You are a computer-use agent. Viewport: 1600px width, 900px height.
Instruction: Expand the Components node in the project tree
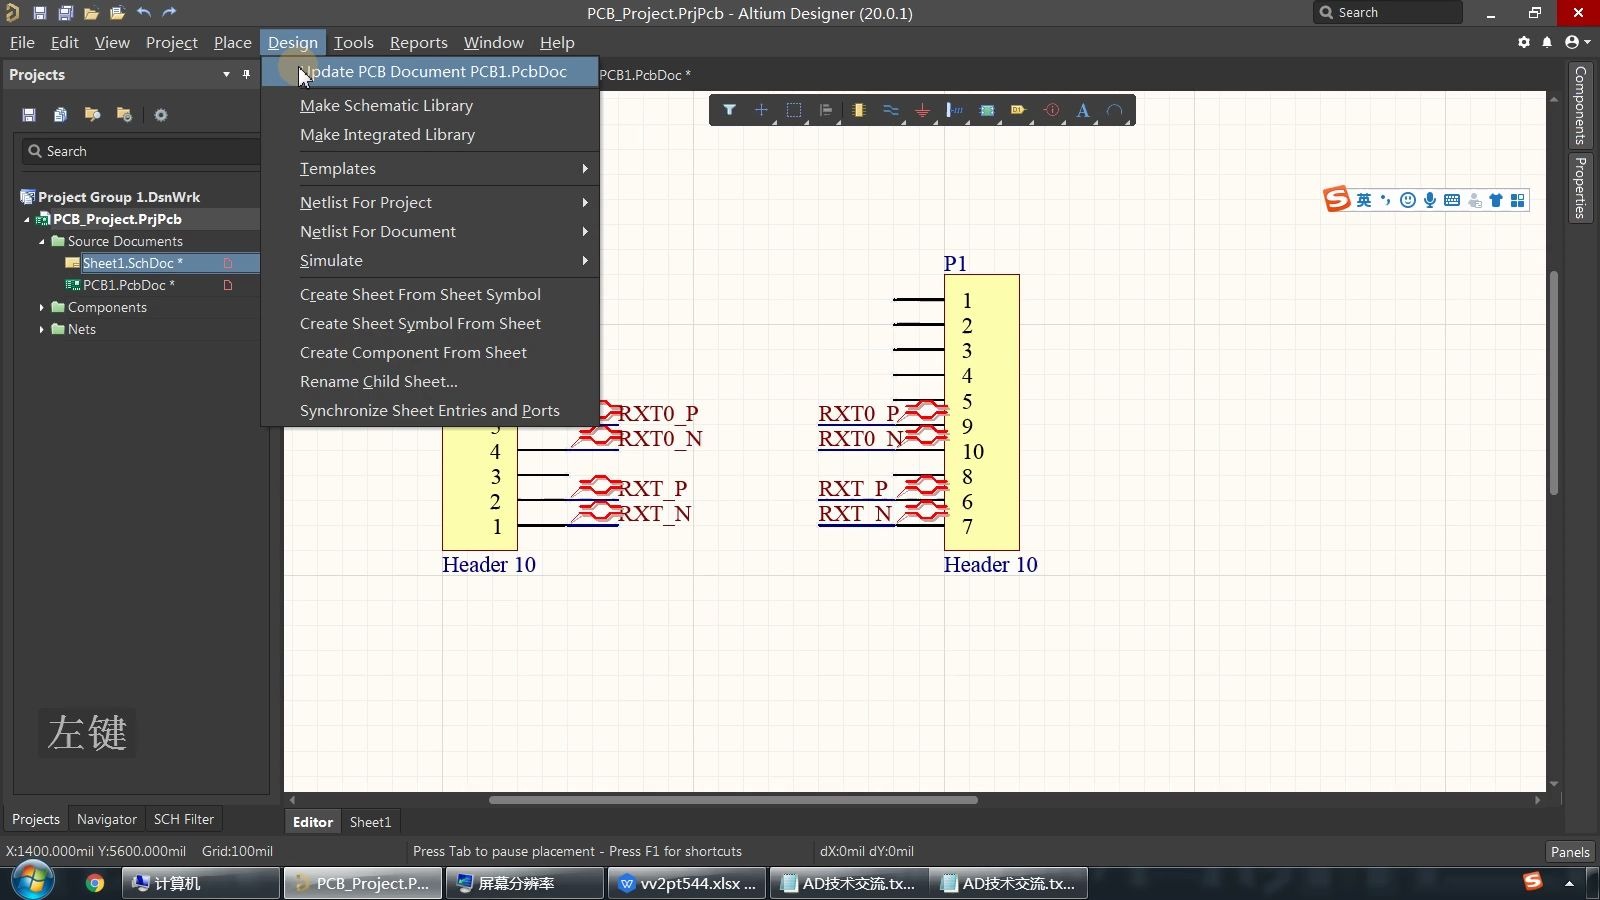(x=39, y=307)
